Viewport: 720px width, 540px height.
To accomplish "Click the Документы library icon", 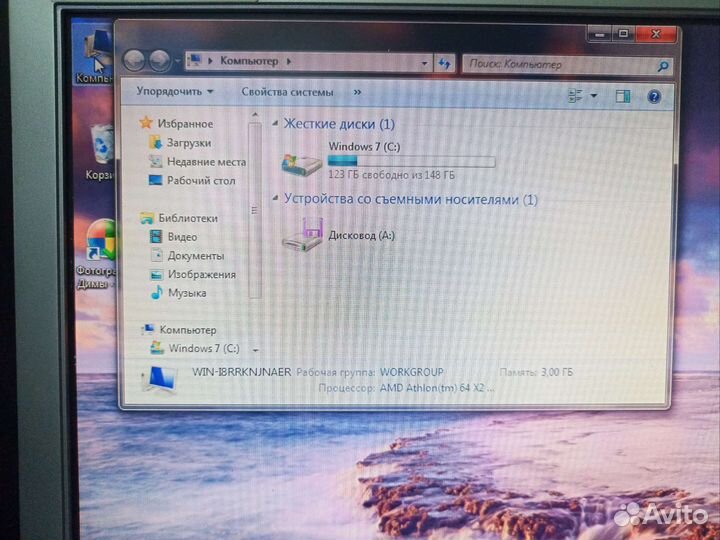I will coord(157,255).
